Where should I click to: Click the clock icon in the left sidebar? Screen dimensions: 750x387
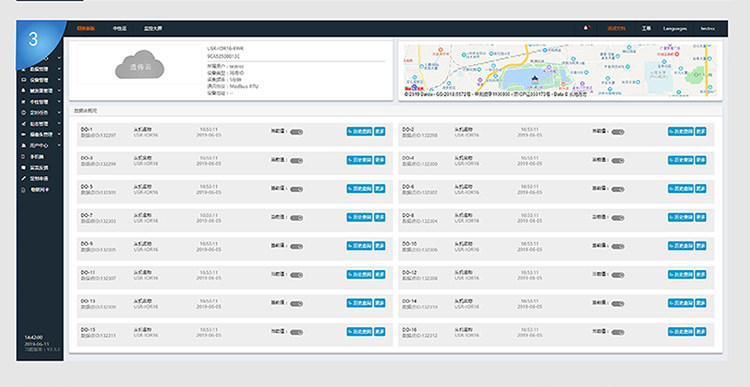pos(24,113)
